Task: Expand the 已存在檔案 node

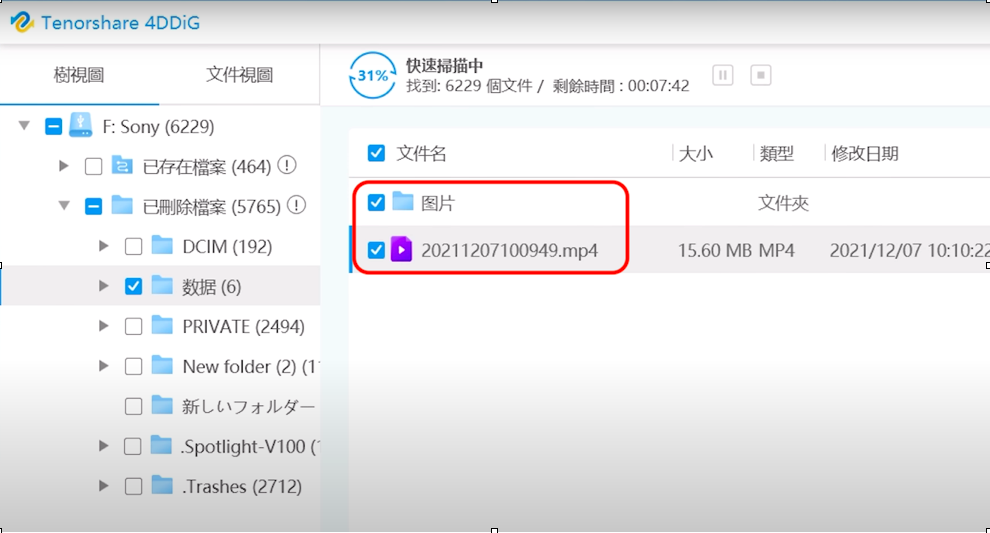Action: click(x=64, y=166)
